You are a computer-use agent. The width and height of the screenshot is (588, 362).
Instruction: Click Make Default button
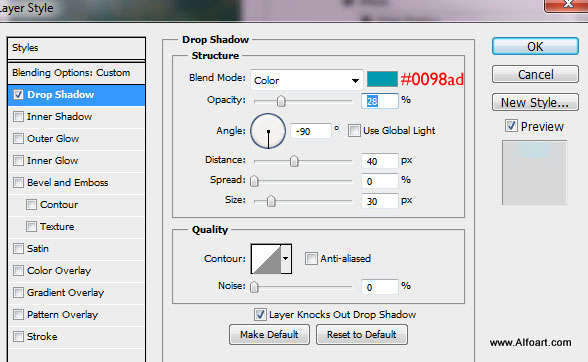coord(269,334)
